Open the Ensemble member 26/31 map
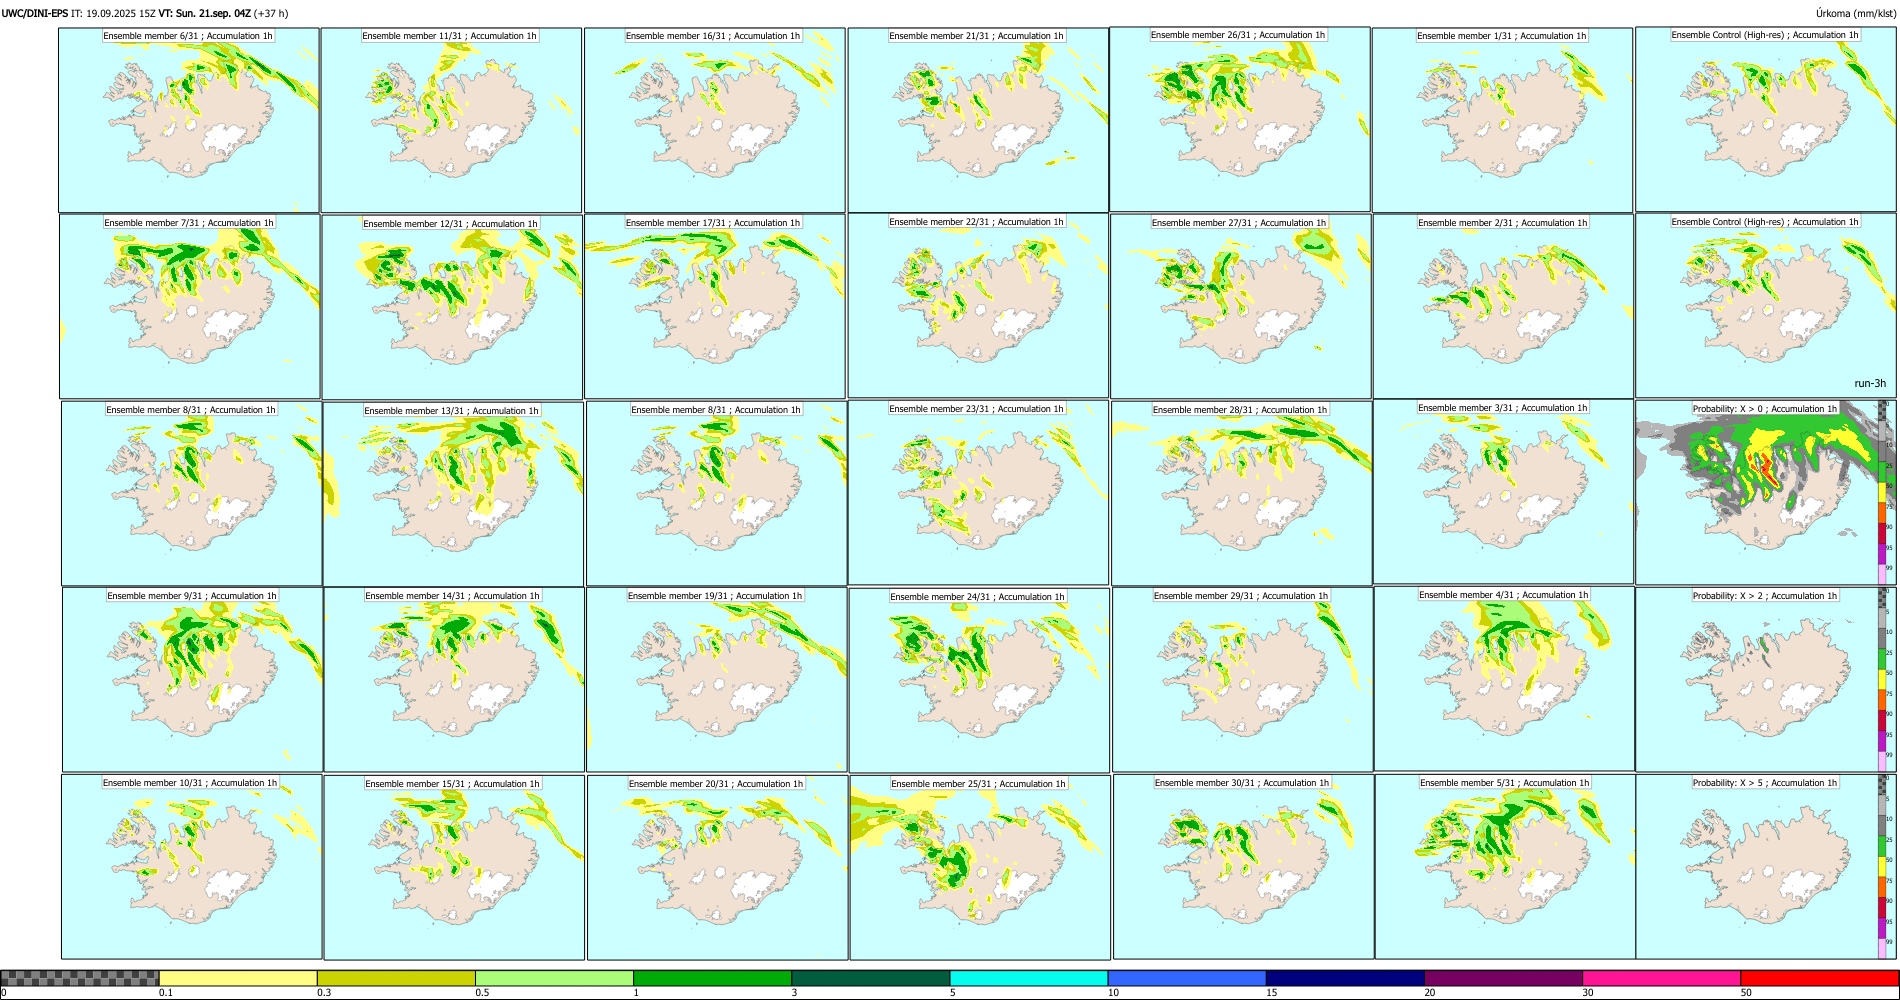 point(1240,119)
